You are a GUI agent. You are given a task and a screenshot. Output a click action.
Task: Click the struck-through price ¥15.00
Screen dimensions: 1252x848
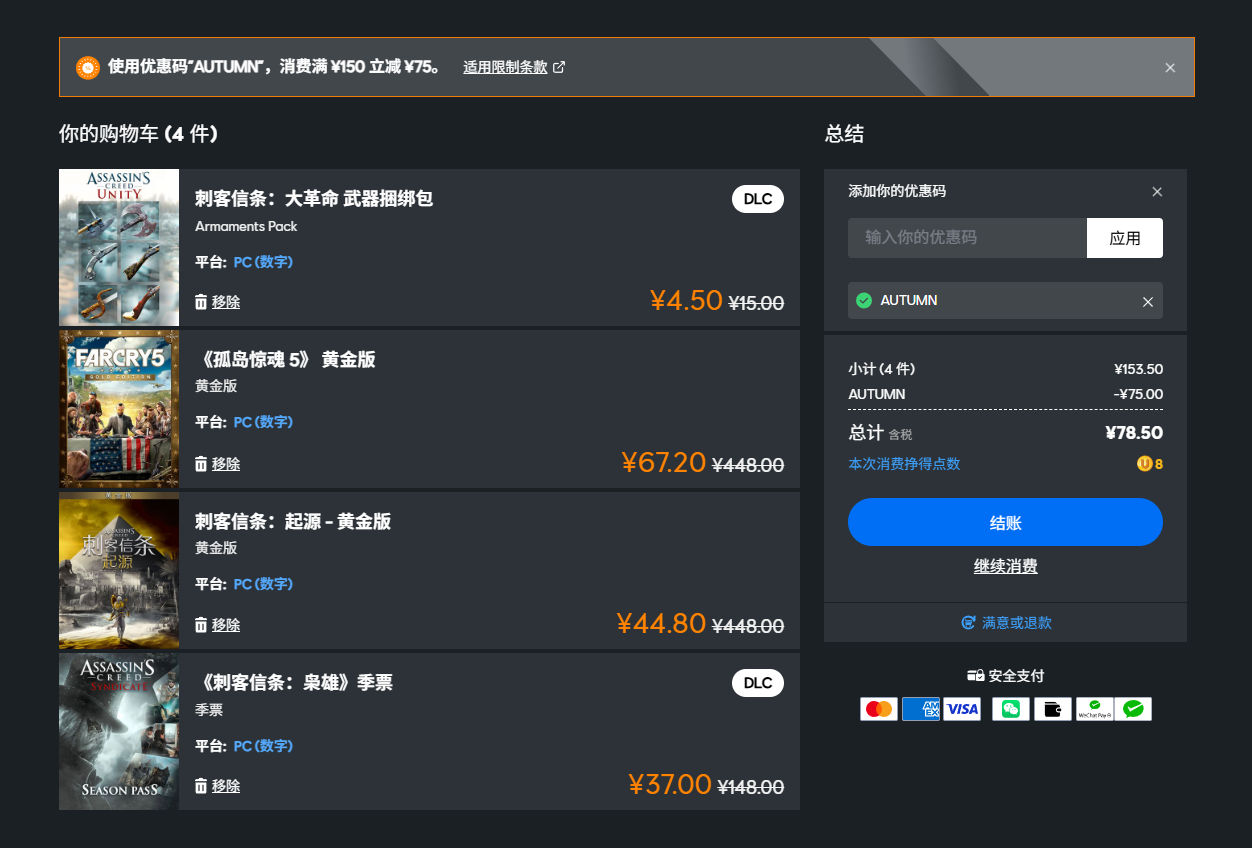coord(756,303)
